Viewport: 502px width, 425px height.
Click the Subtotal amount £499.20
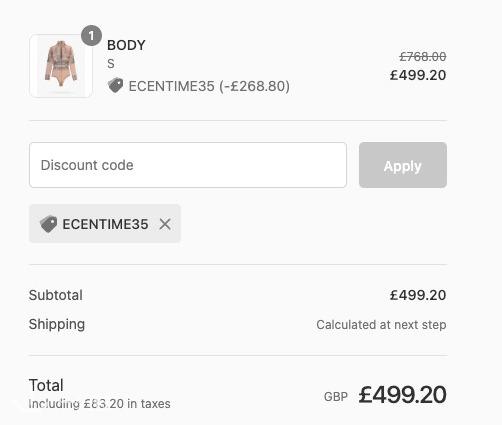[418, 295]
